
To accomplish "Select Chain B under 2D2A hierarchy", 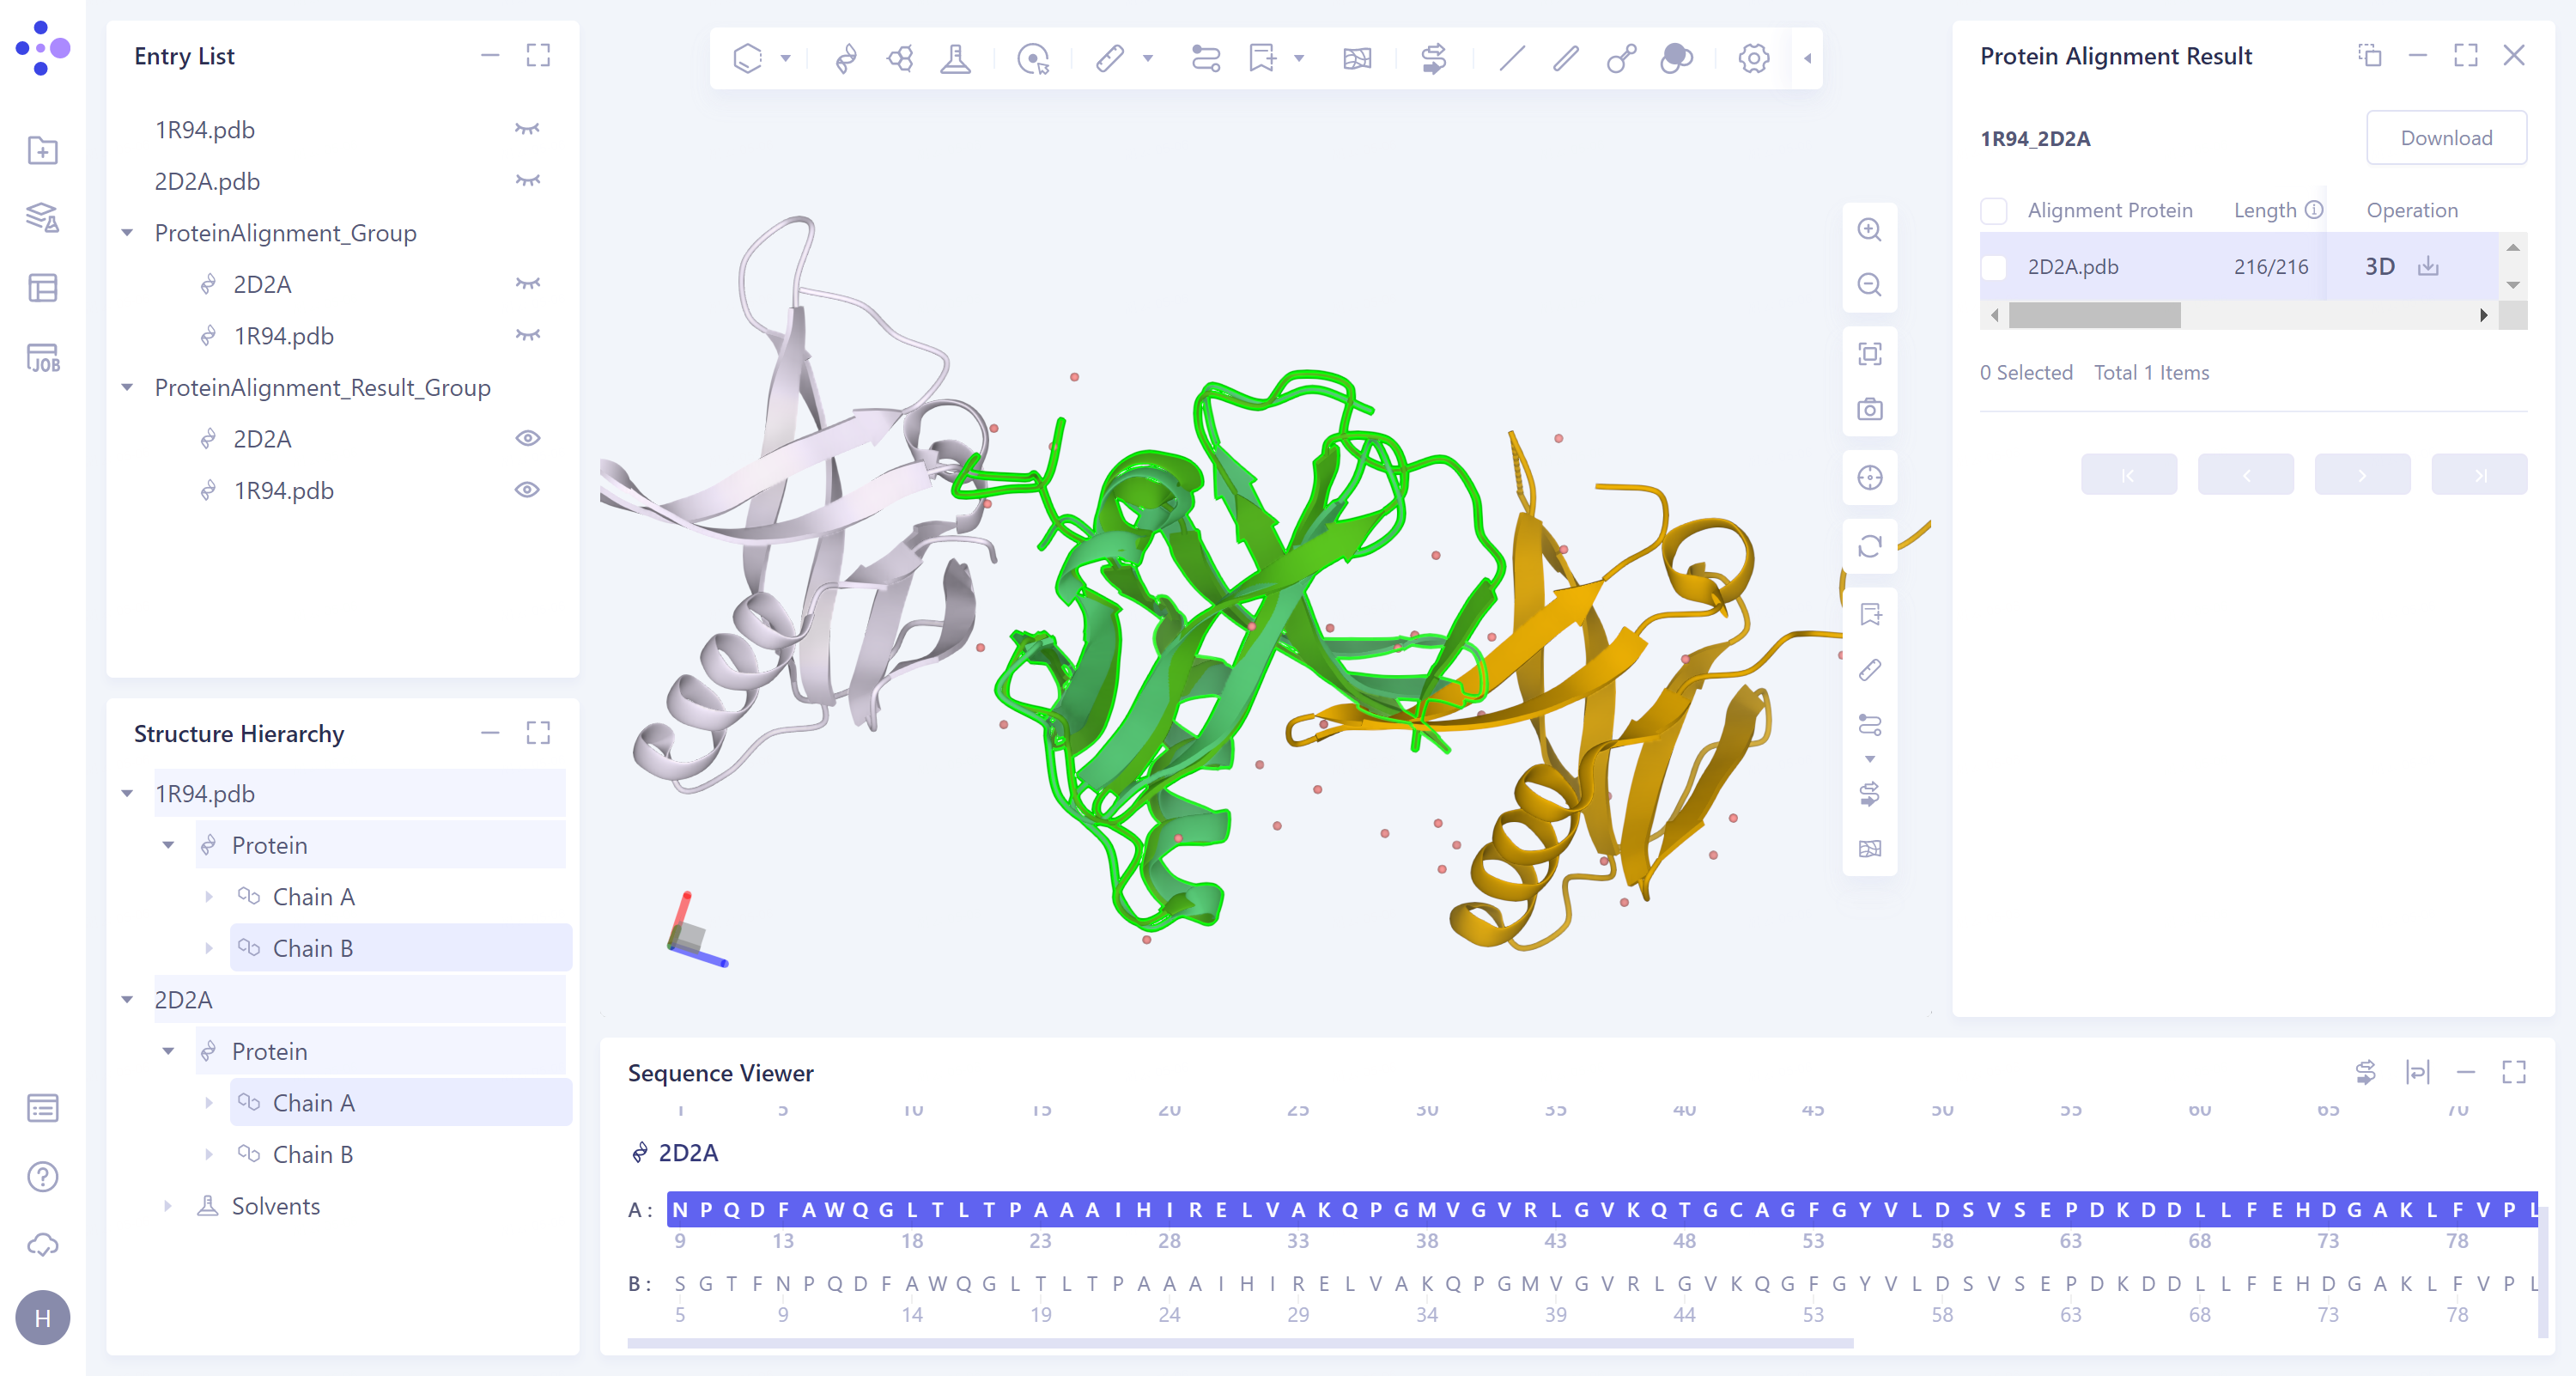I will coord(312,1154).
